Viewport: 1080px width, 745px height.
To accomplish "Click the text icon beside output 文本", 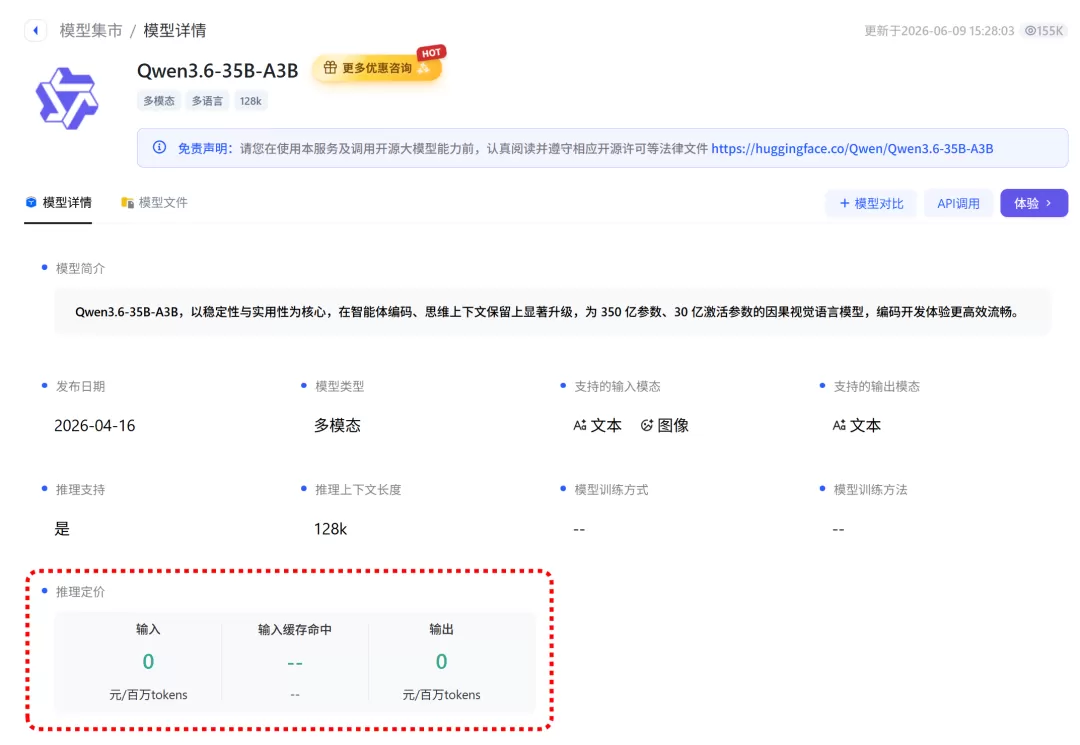I will point(839,426).
